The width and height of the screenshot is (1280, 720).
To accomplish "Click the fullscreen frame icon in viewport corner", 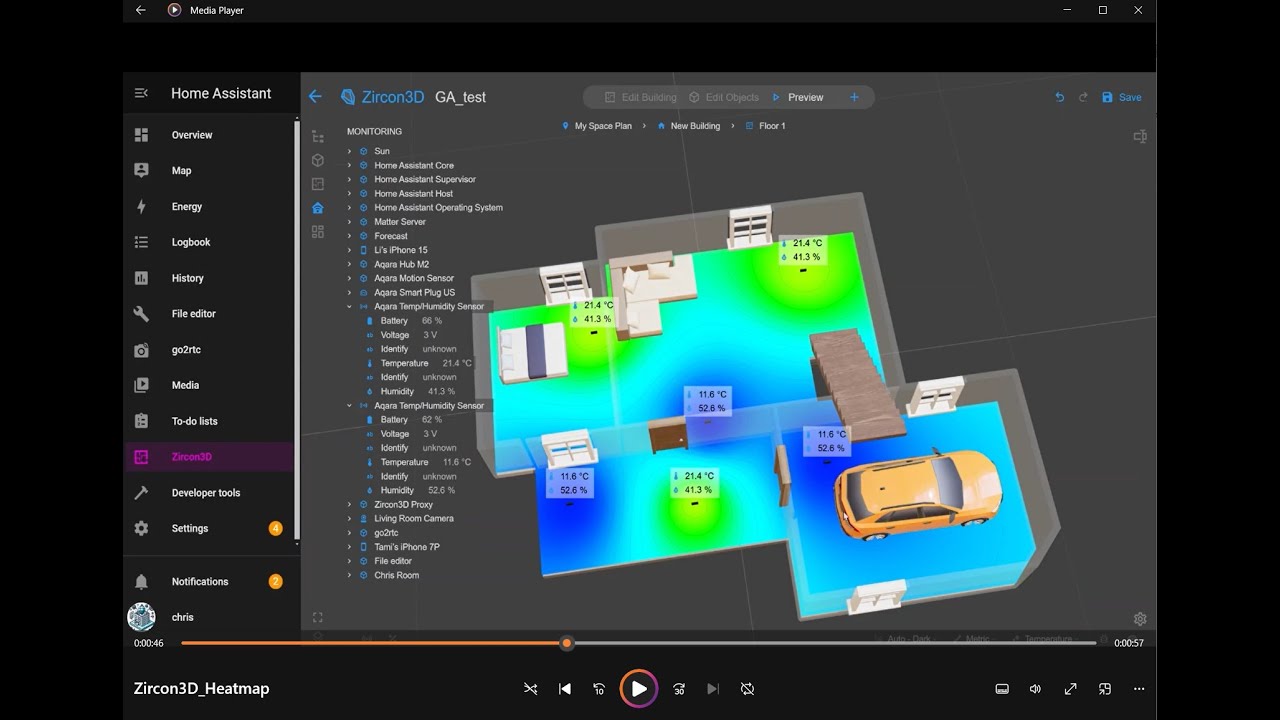I will pyautogui.click(x=318, y=617).
